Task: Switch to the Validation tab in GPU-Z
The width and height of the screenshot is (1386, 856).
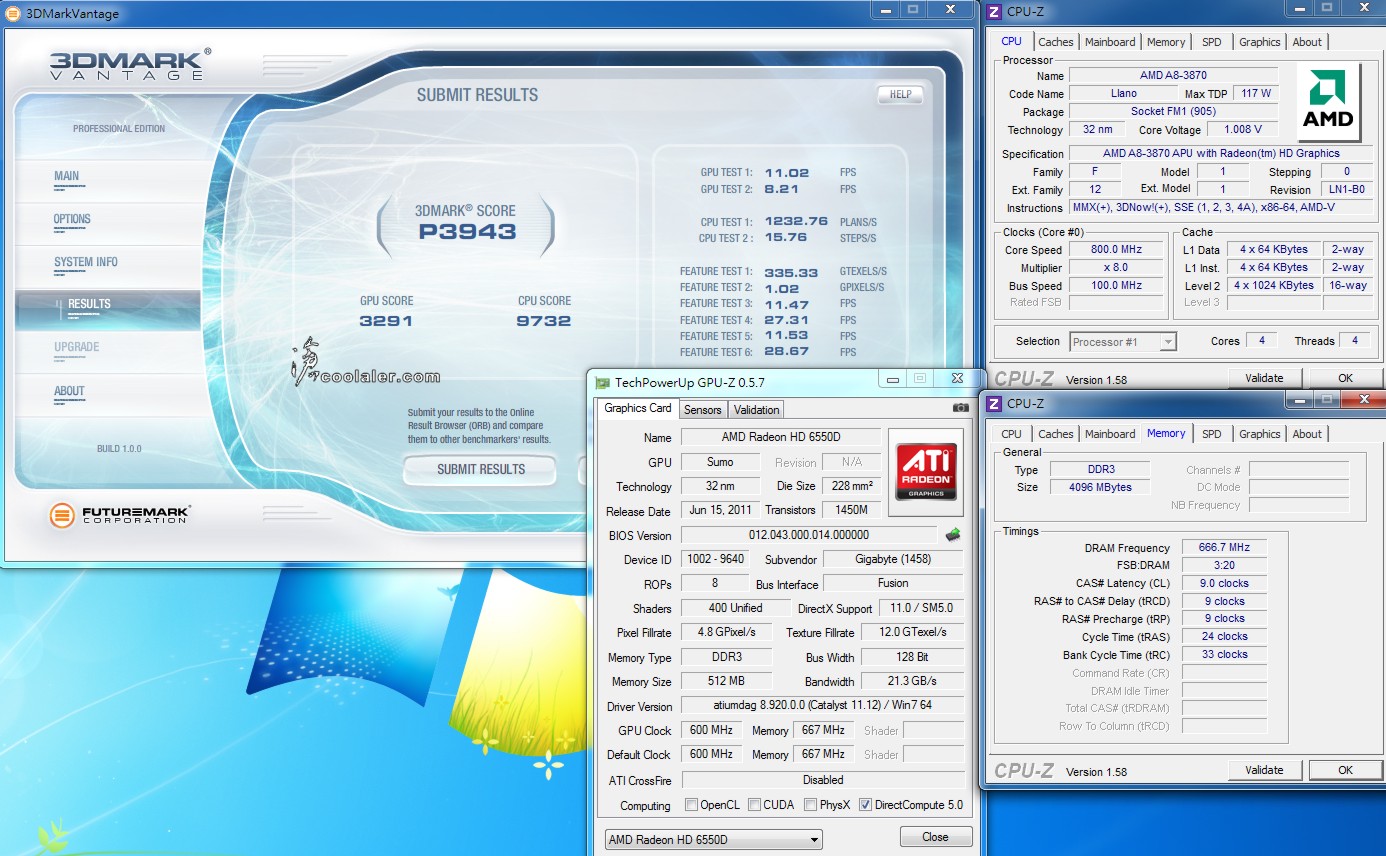Action: (x=756, y=410)
